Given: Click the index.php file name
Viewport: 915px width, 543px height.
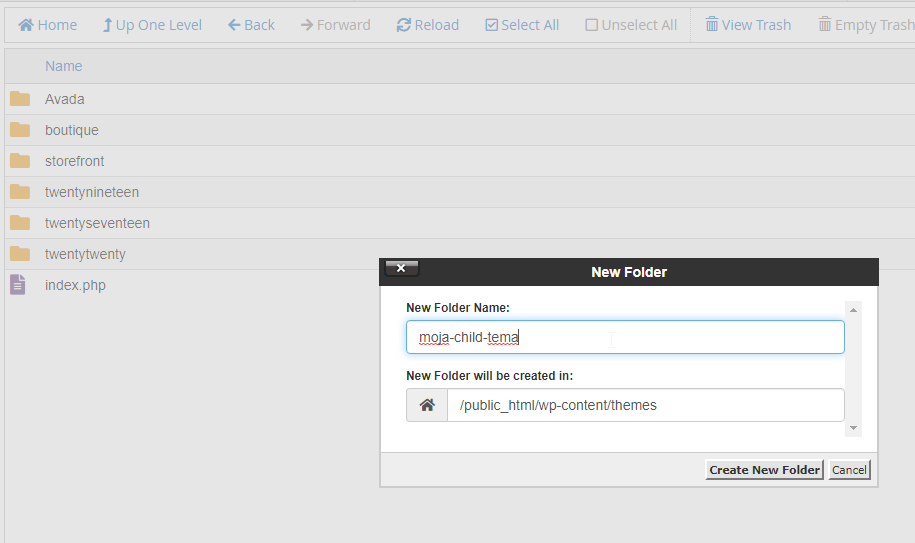Looking at the screenshot, I should [75, 285].
